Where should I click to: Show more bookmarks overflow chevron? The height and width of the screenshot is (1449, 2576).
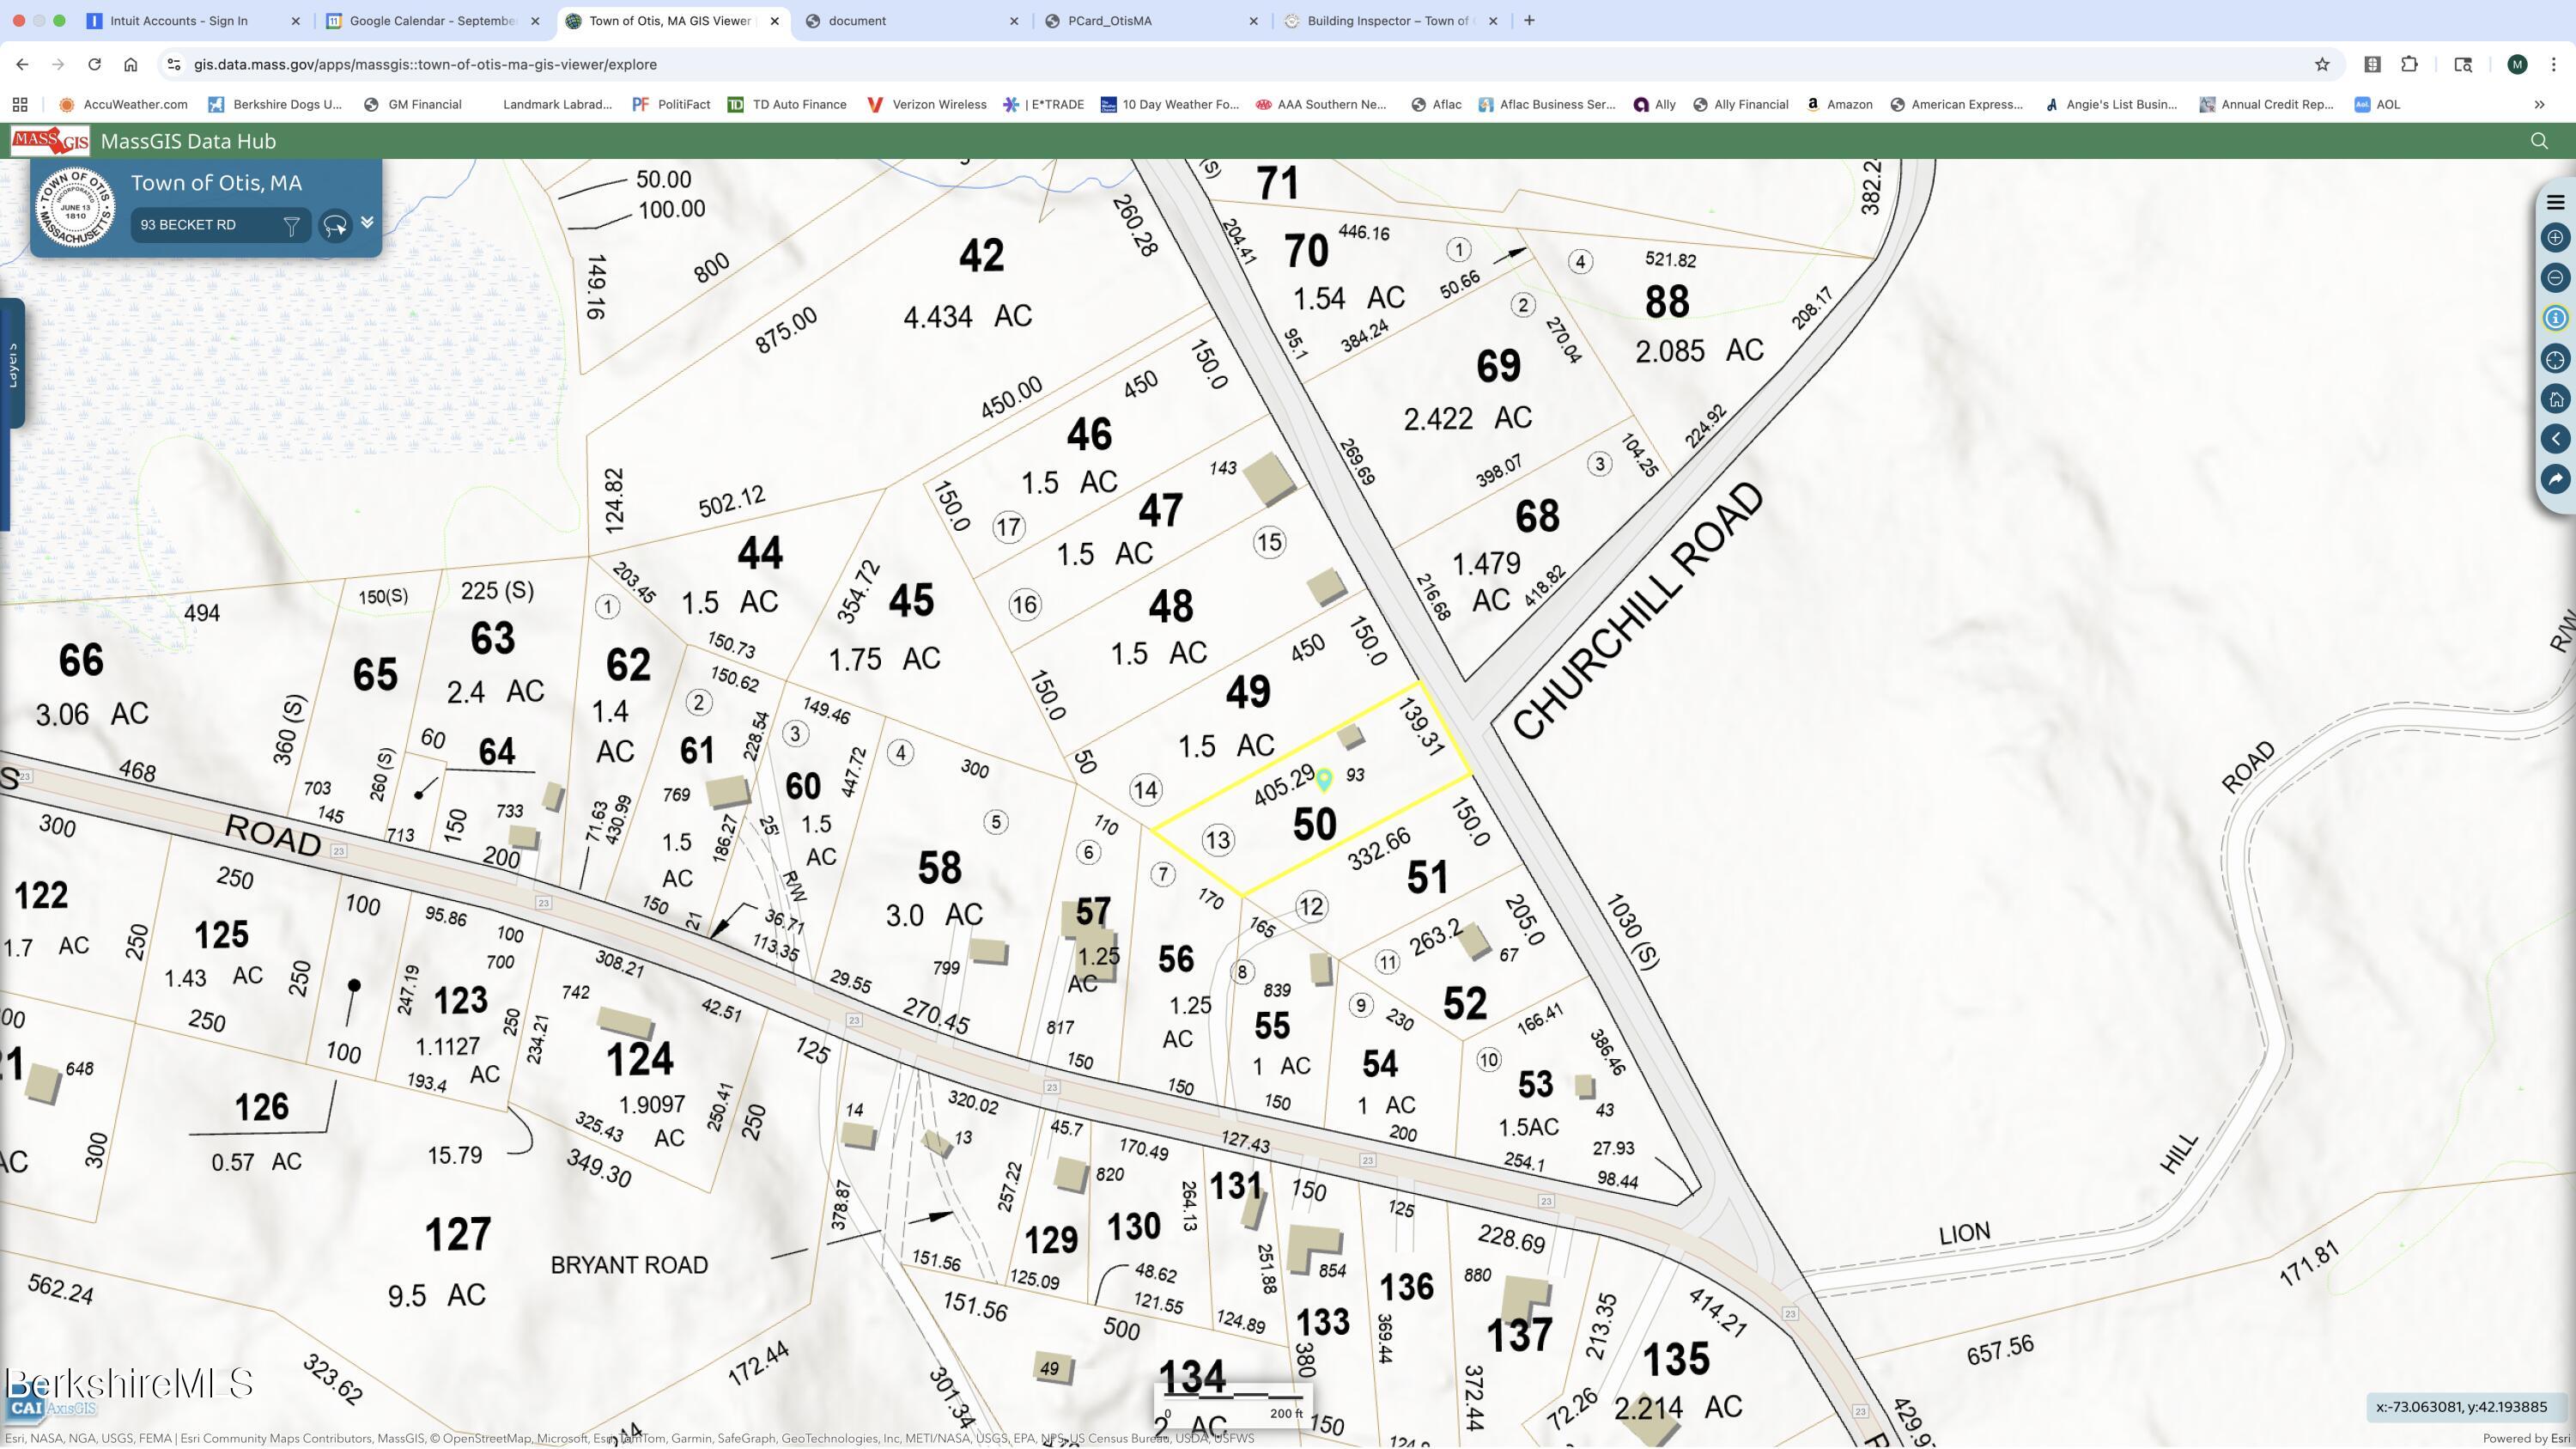pos(2539,104)
